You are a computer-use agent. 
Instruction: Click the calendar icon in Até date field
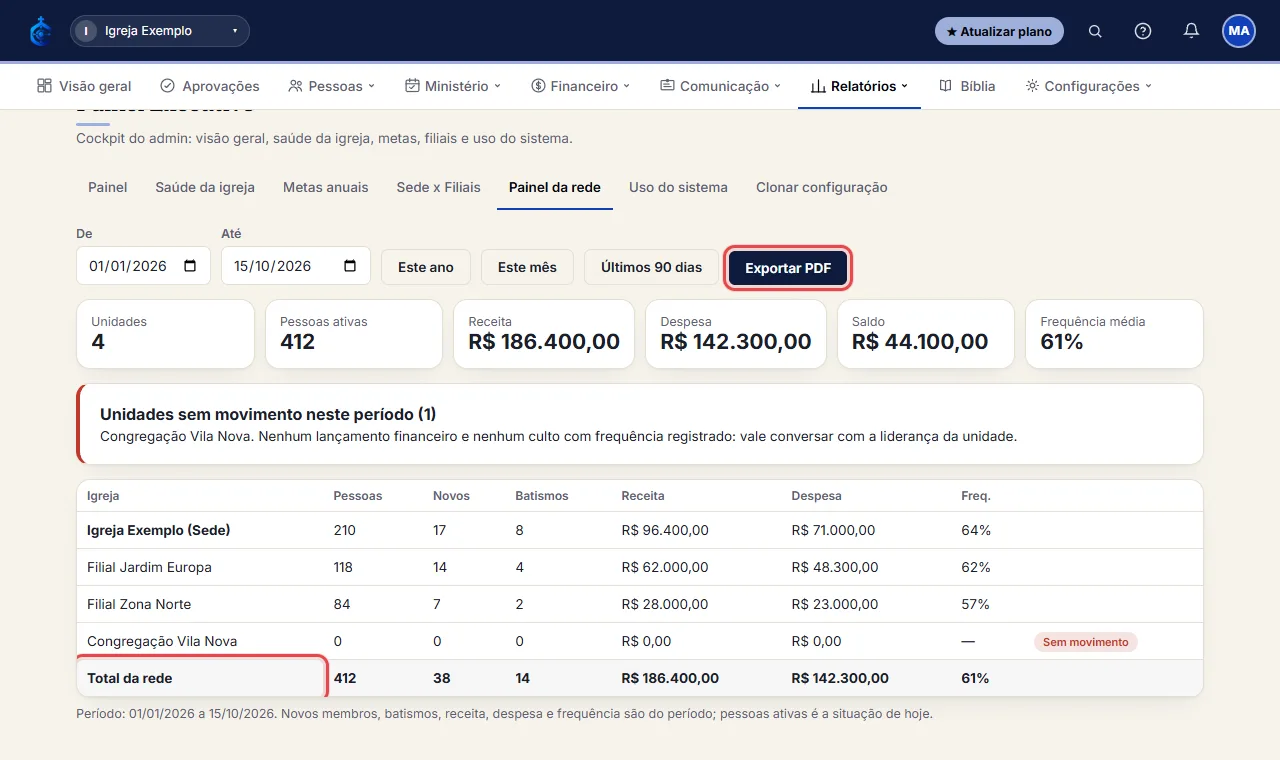350,266
